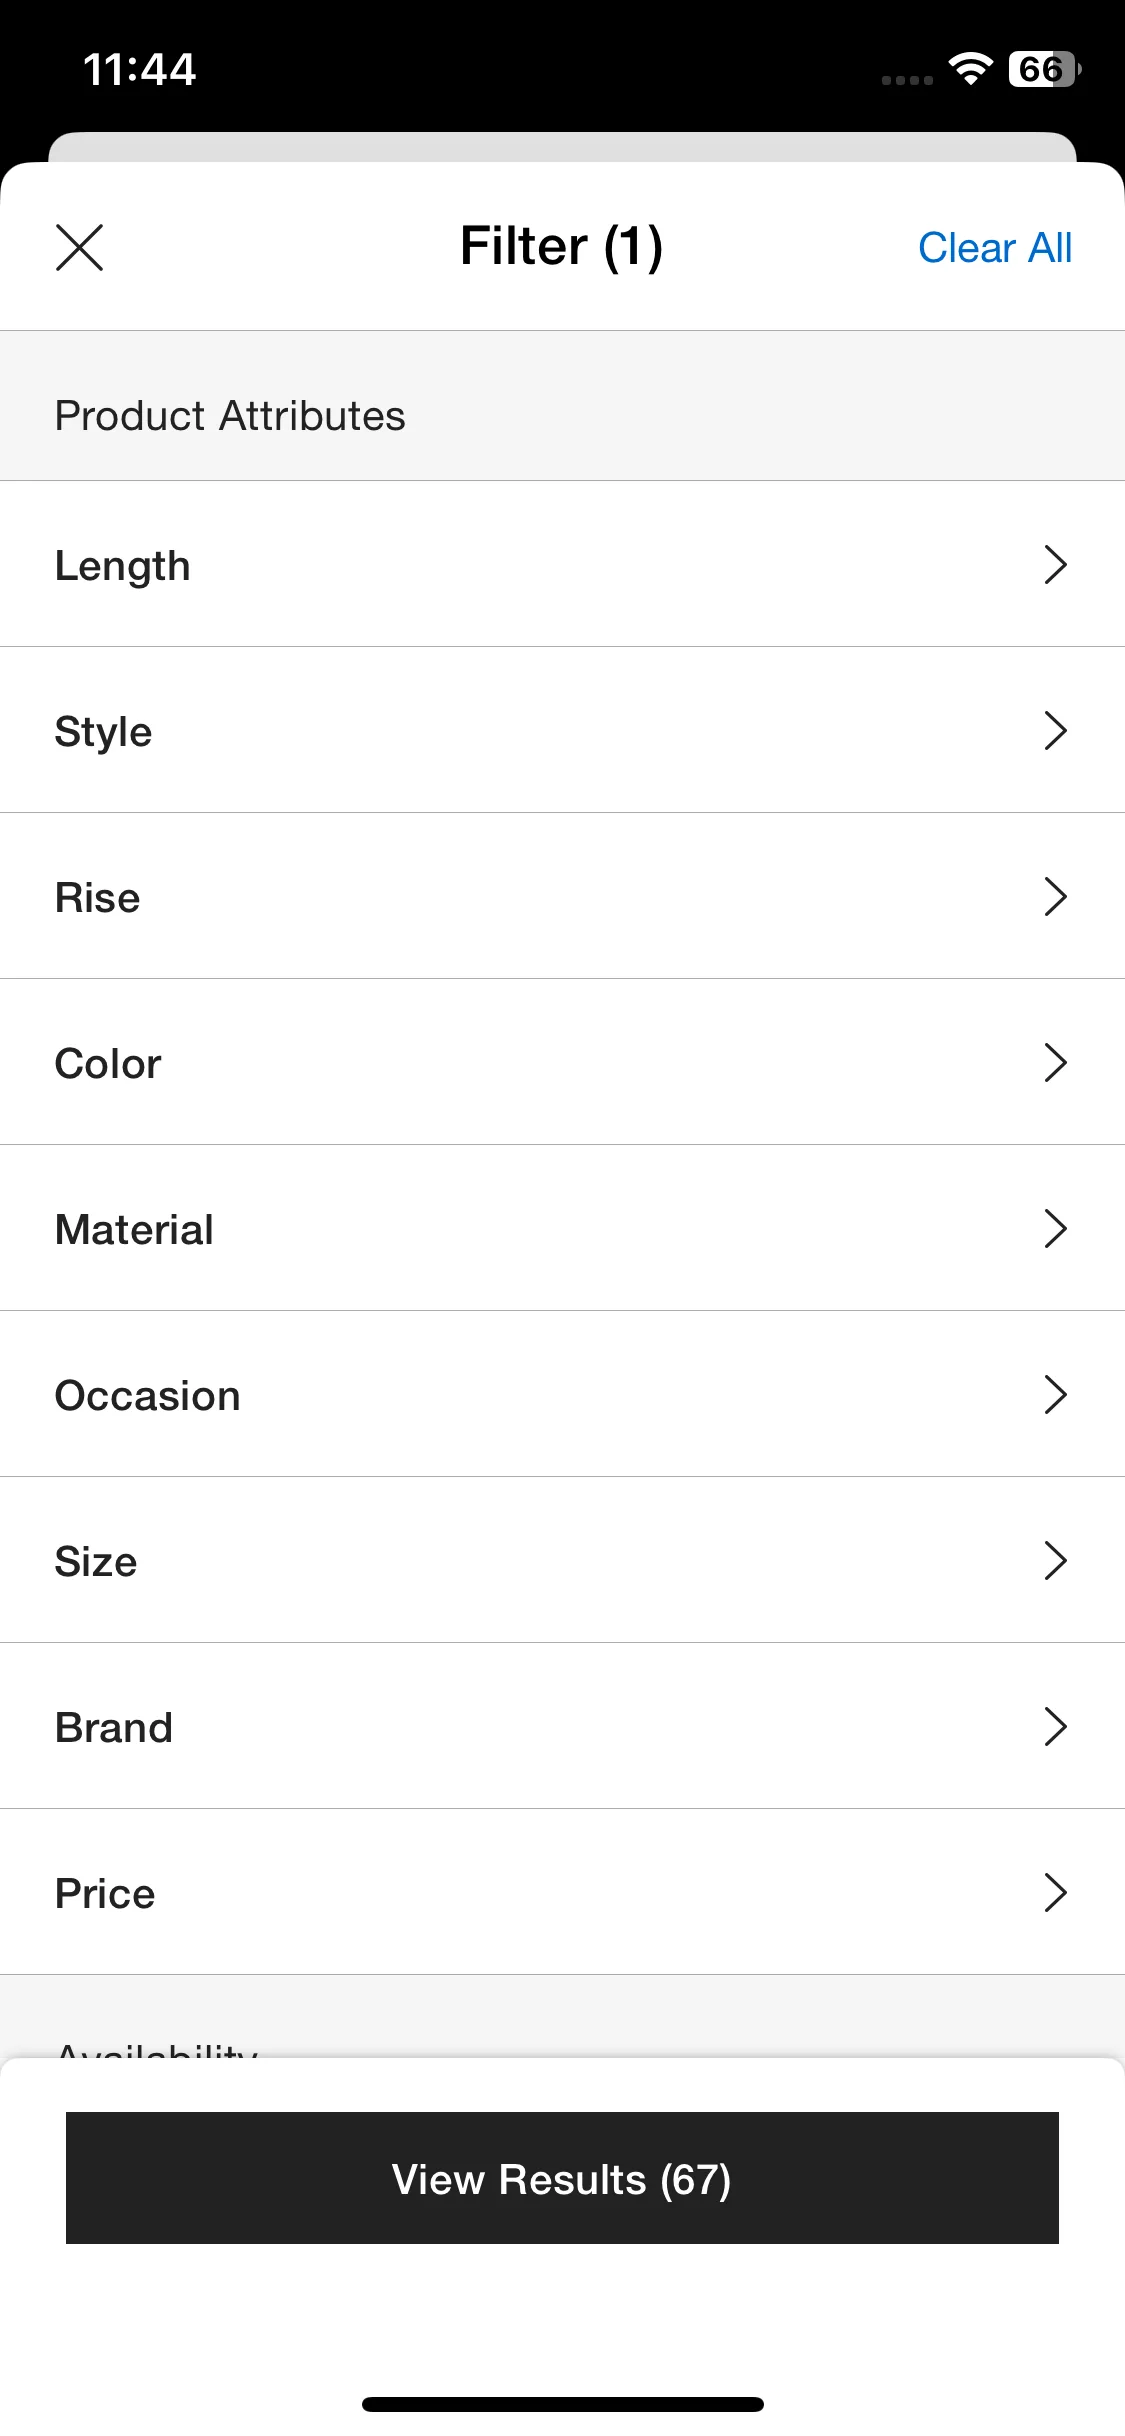Screen dimensions: 1125x2436
Task: Tap the Style row chevron arrow
Action: click(x=1055, y=731)
